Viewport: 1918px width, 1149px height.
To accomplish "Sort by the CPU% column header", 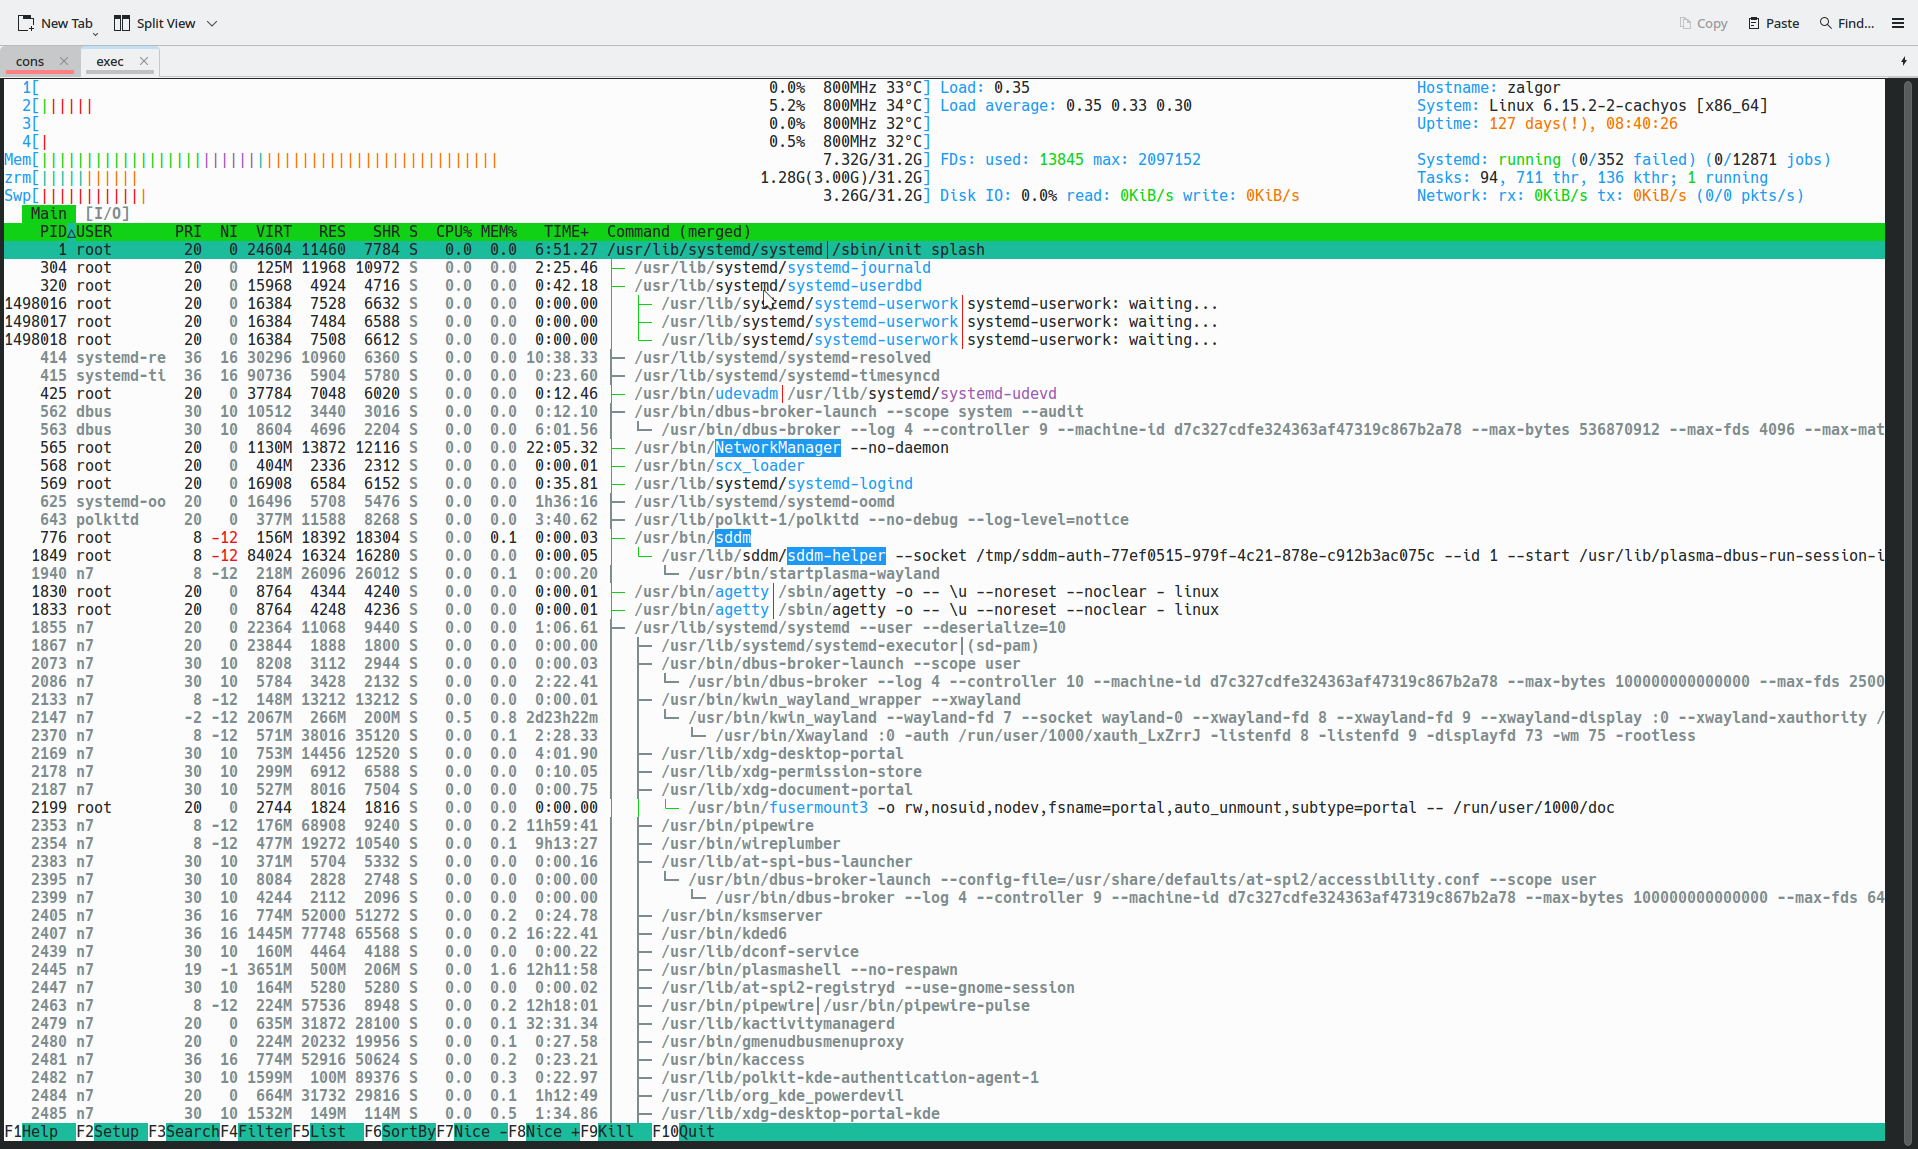I will pyautogui.click(x=454, y=232).
